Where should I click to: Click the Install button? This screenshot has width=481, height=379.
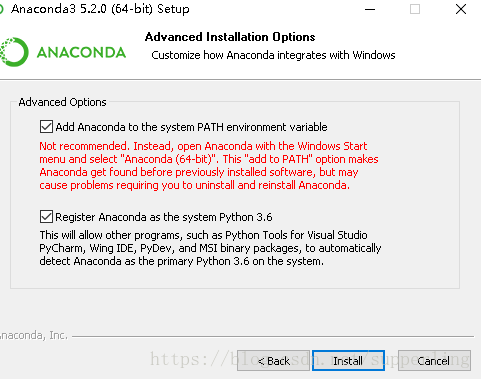(x=348, y=360)
